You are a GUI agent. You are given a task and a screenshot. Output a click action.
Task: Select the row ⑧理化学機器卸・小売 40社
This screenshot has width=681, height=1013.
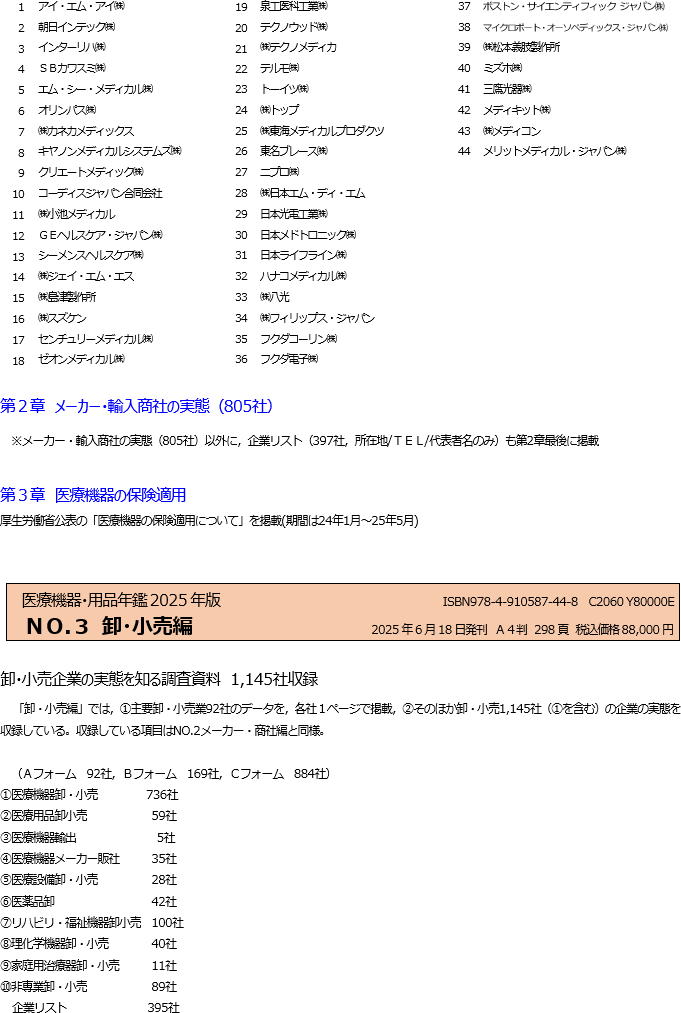click(x=89, y=944)
